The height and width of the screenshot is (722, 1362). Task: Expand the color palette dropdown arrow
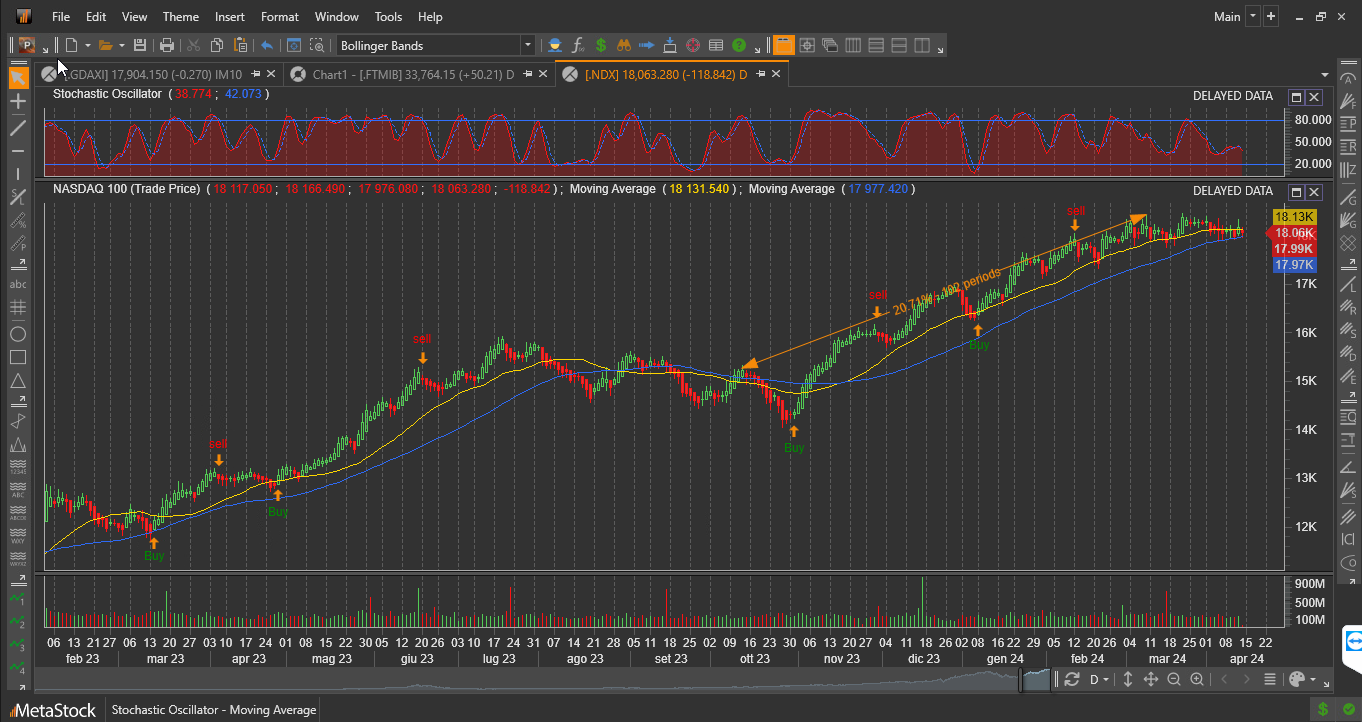pos(1315,679)
